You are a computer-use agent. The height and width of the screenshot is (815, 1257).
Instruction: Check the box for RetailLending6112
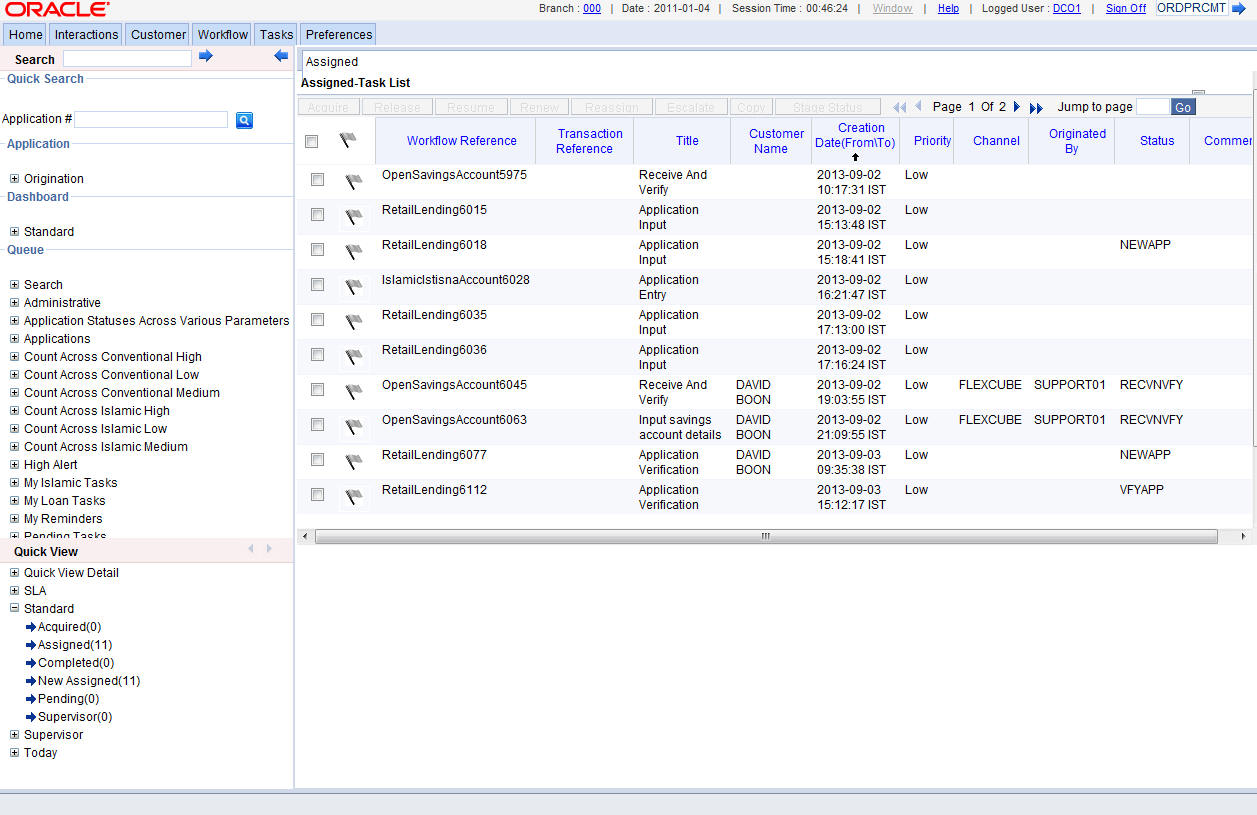click(317, 494)
